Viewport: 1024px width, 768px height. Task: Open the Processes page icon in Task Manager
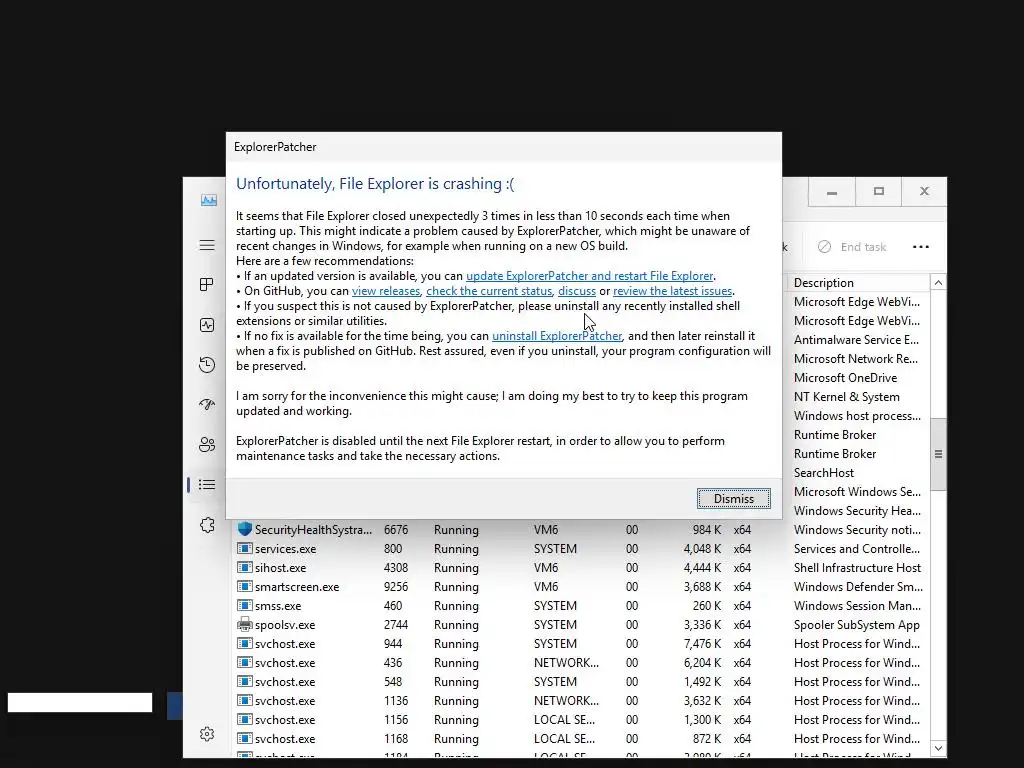coord(207,285)
